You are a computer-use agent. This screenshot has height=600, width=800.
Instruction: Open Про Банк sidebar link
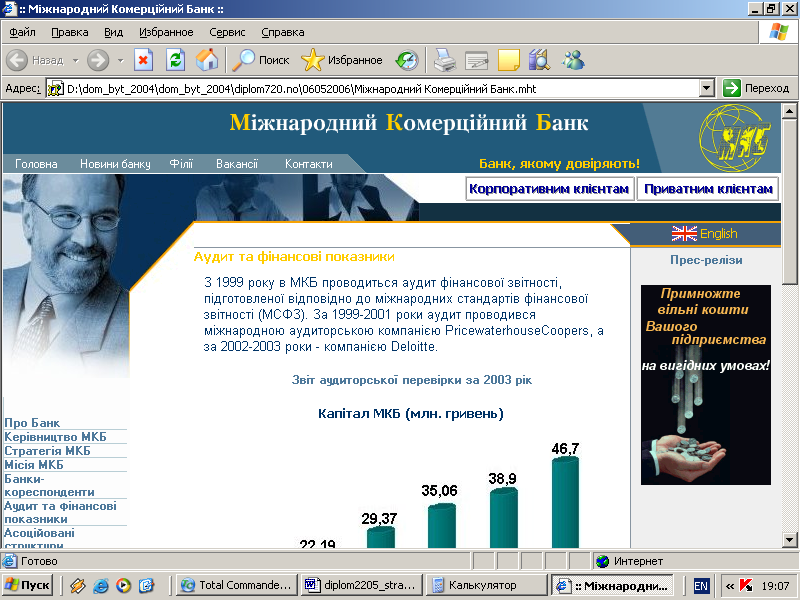click(32, 423)
